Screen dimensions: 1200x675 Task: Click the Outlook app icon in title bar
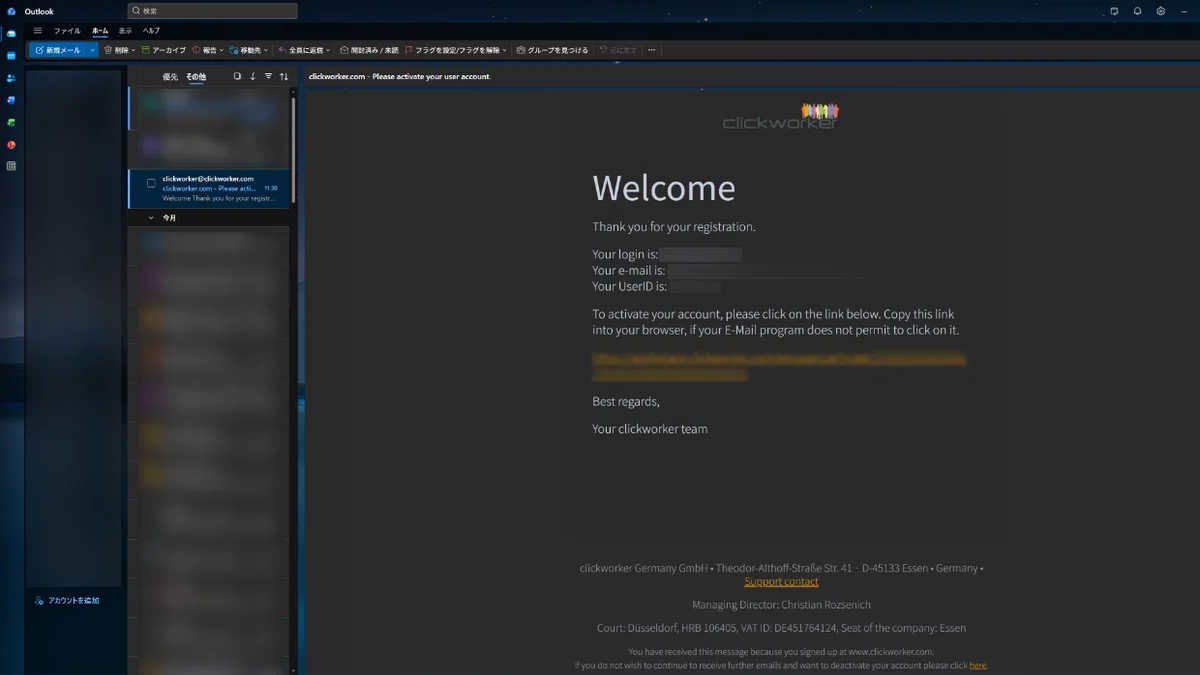click(11, 11)
